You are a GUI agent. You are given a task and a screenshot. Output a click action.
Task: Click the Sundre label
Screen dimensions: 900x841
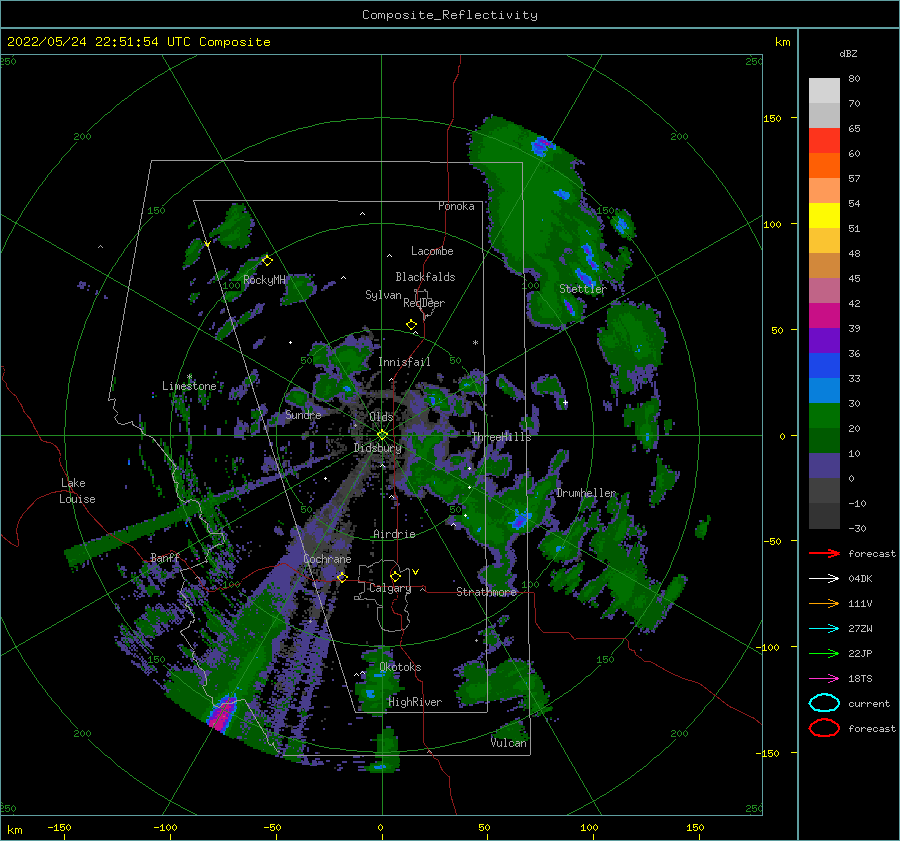point(303,414)
